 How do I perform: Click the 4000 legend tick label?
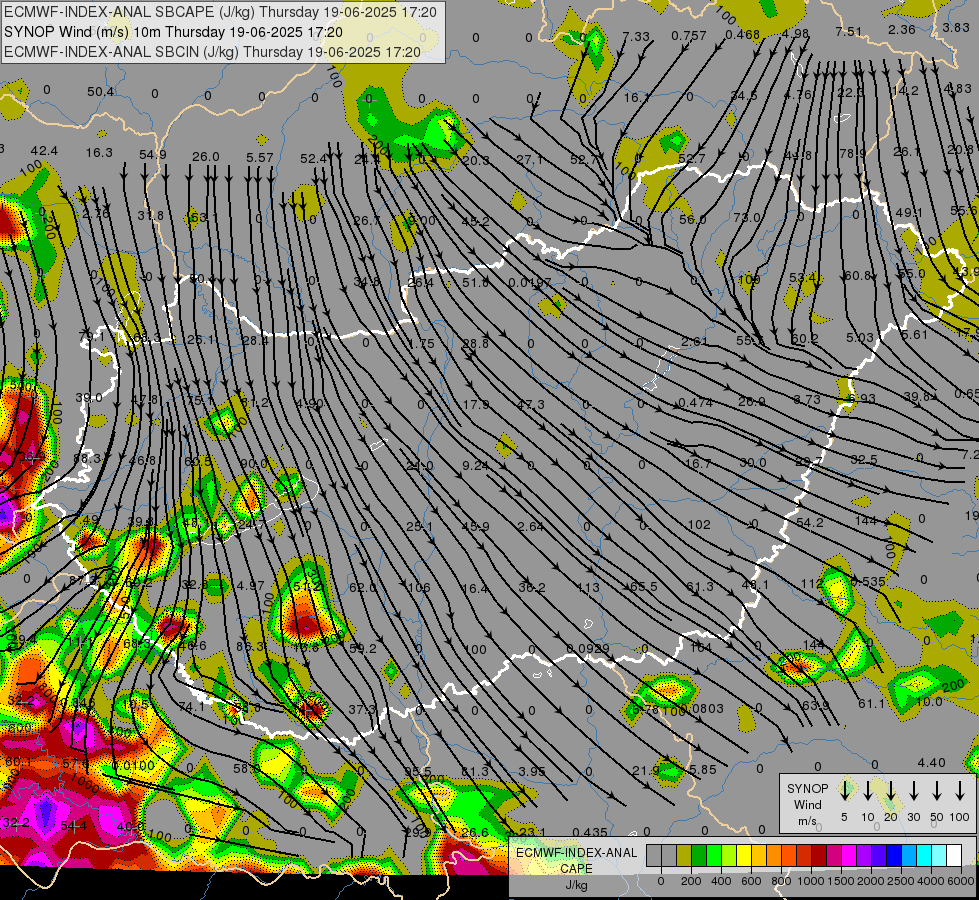930,881
